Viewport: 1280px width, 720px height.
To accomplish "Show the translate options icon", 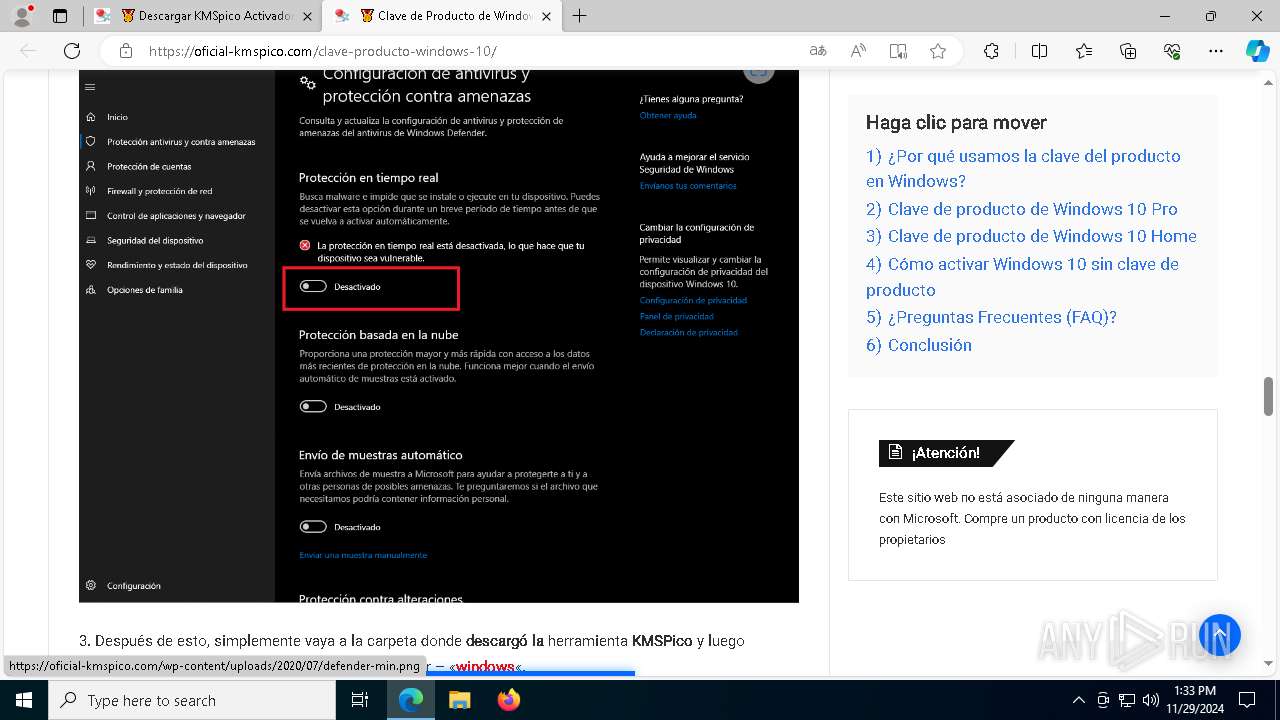I will pyautogui.click(x=818, y=51).
